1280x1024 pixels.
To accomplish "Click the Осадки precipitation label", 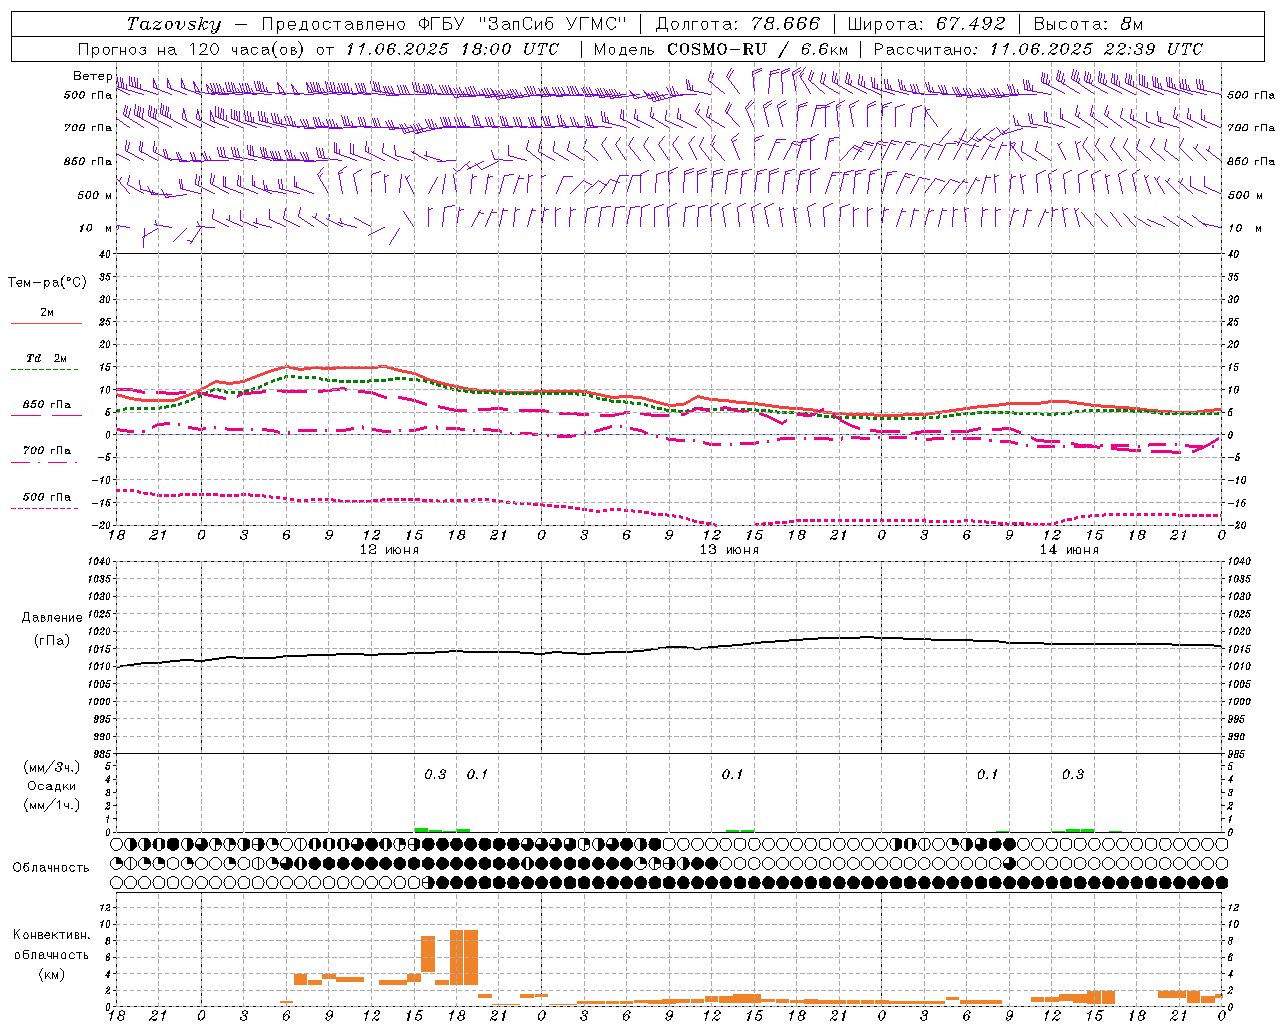I will (52, 786).
